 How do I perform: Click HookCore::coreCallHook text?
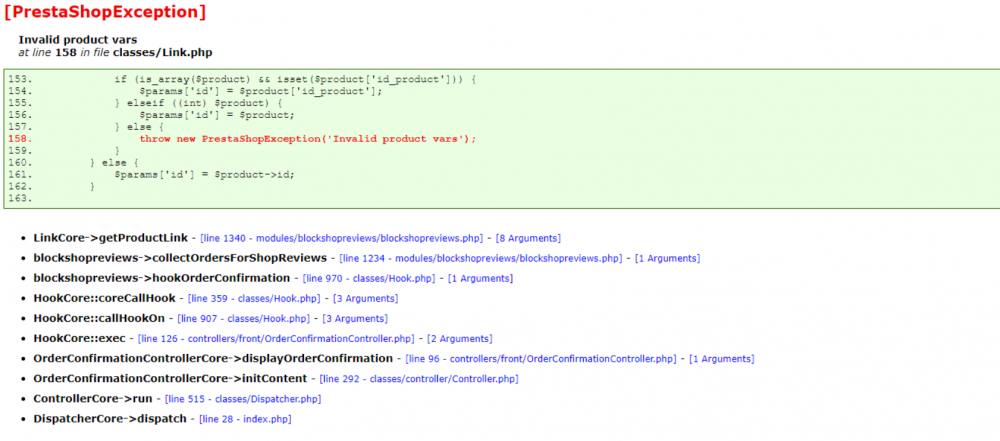coord(105,299)
